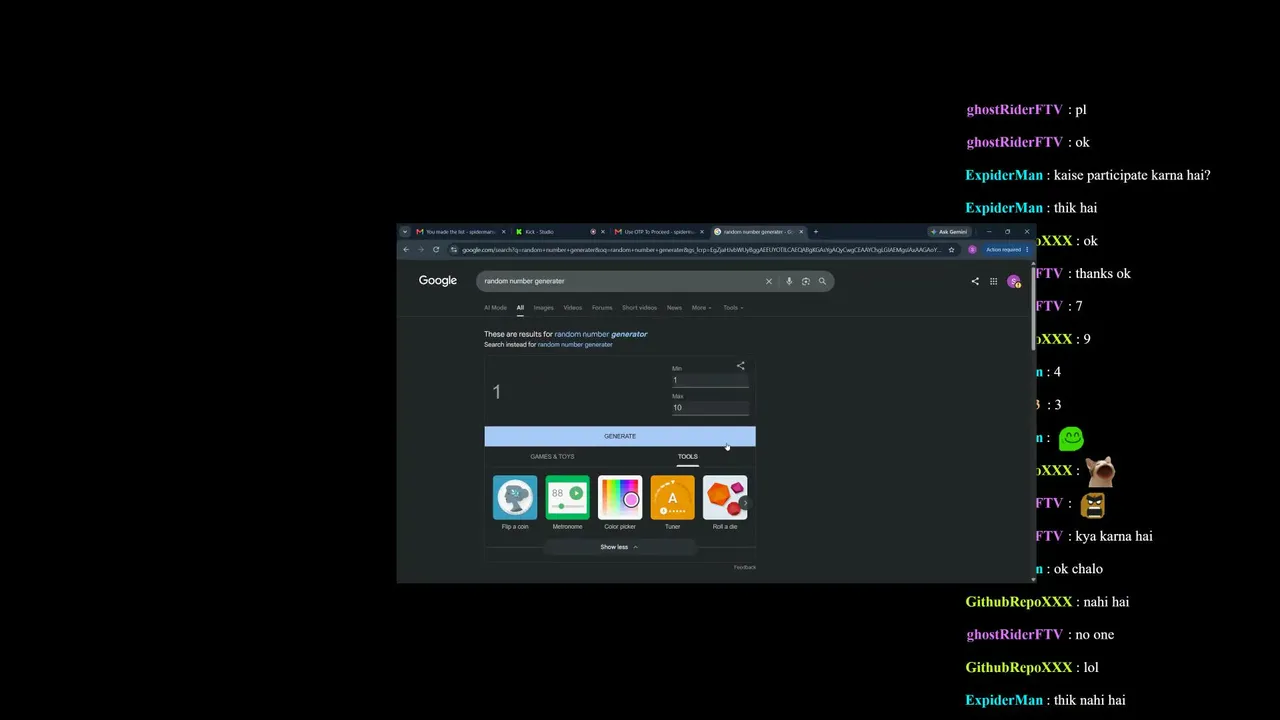The width and height of the screenshot is (1280, 720).
Task: Open the tab search dropdown arrow
Action: coord(405,232)
